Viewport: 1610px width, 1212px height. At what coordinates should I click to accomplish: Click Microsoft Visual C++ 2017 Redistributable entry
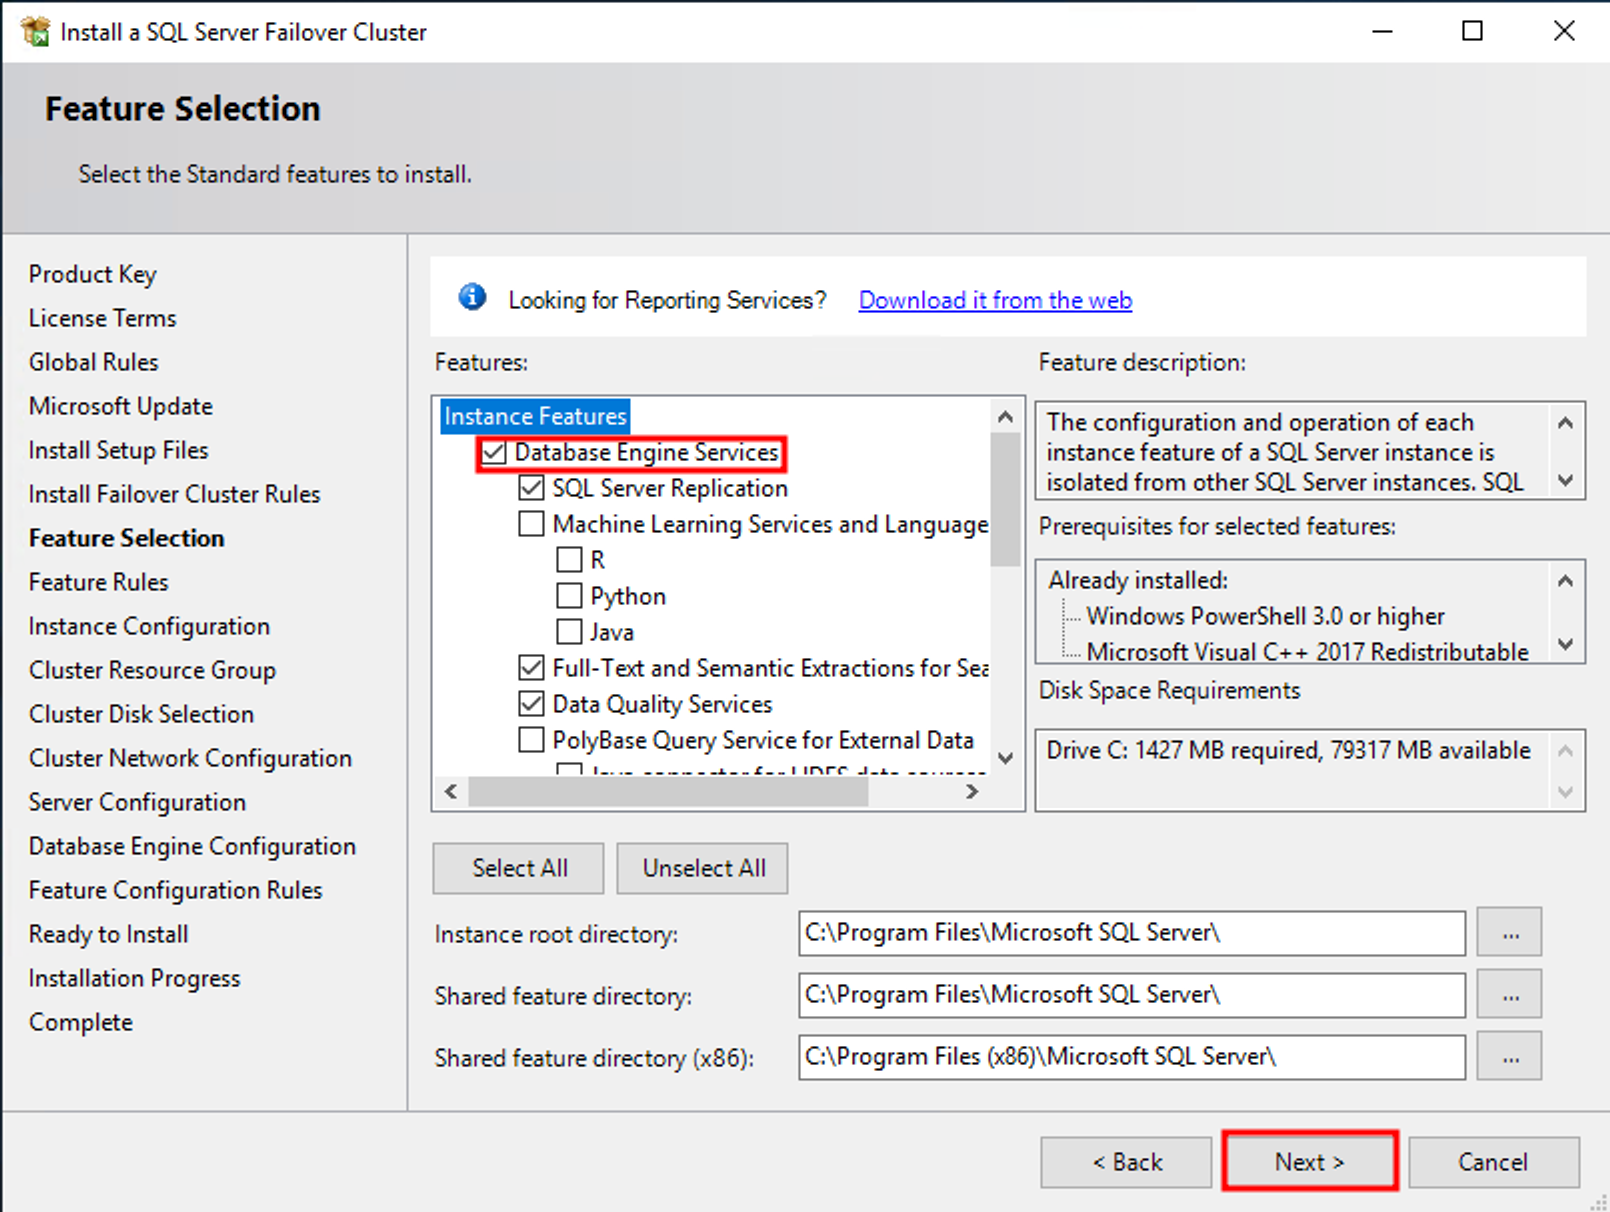point(1307,652)
